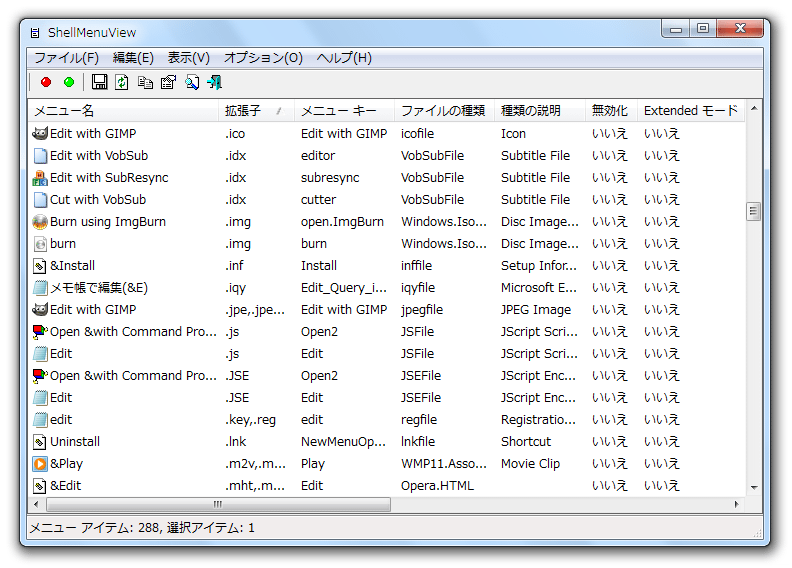
Task: Sort by the 拡張子 column header
Action: tap(257, 111)
